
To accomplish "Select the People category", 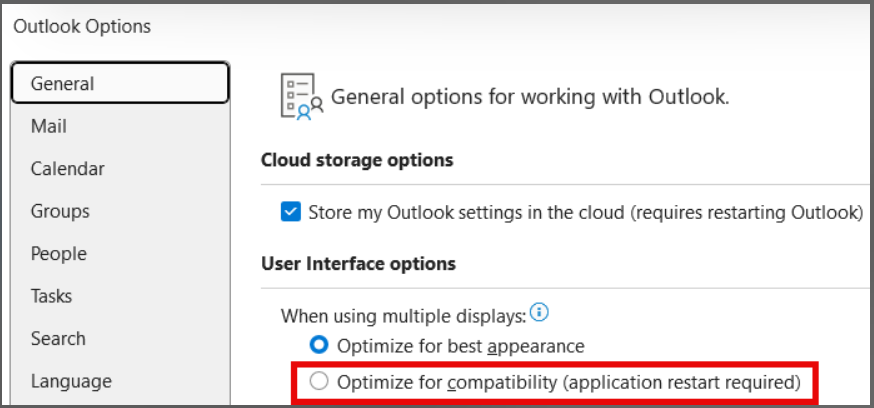I will 58,253.
